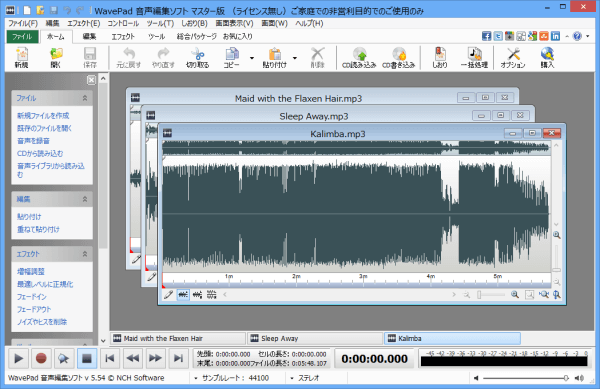Click the go-to-end playback button
The image size is (600, 389).
click(x=178, y=358)
